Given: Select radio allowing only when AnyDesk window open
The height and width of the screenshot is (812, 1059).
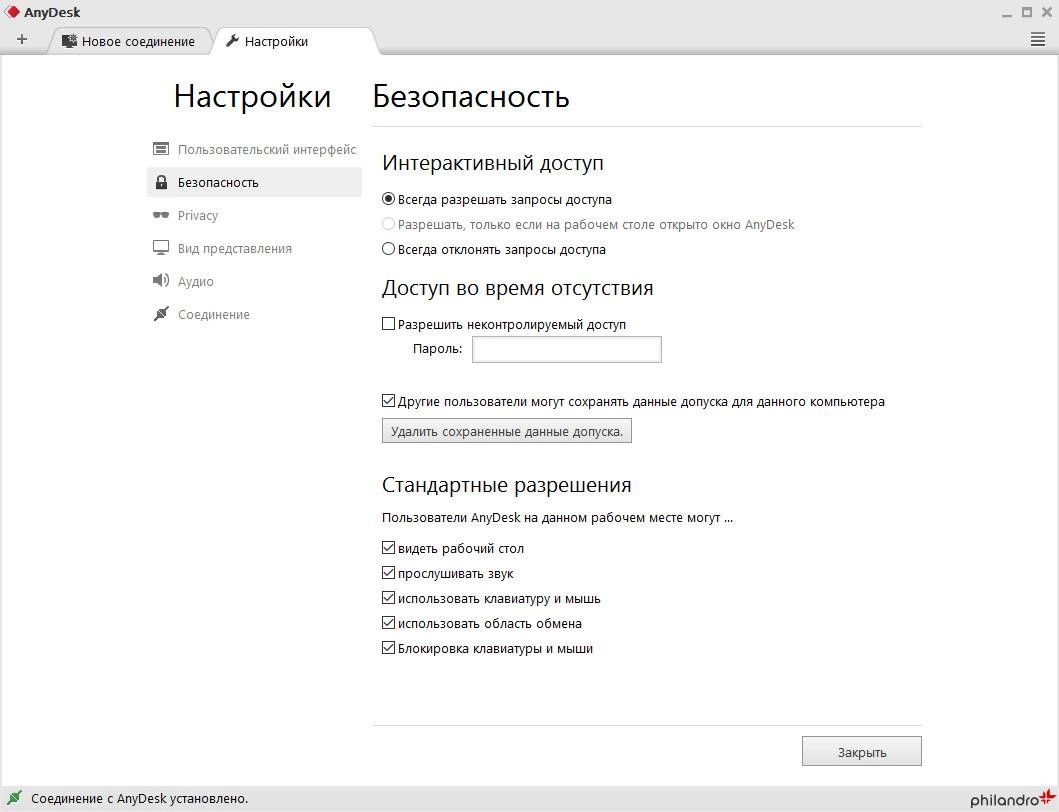Looking at the screenshot, I should 388,224.
